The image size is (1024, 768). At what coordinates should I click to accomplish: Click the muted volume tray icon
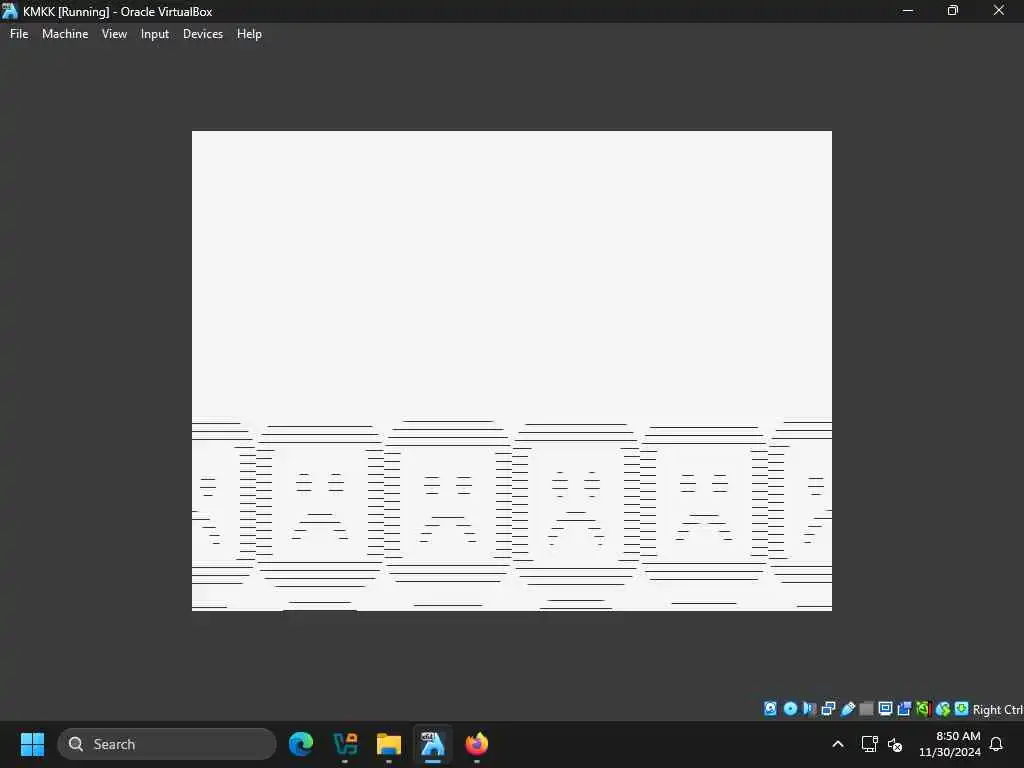click(895, 744)
